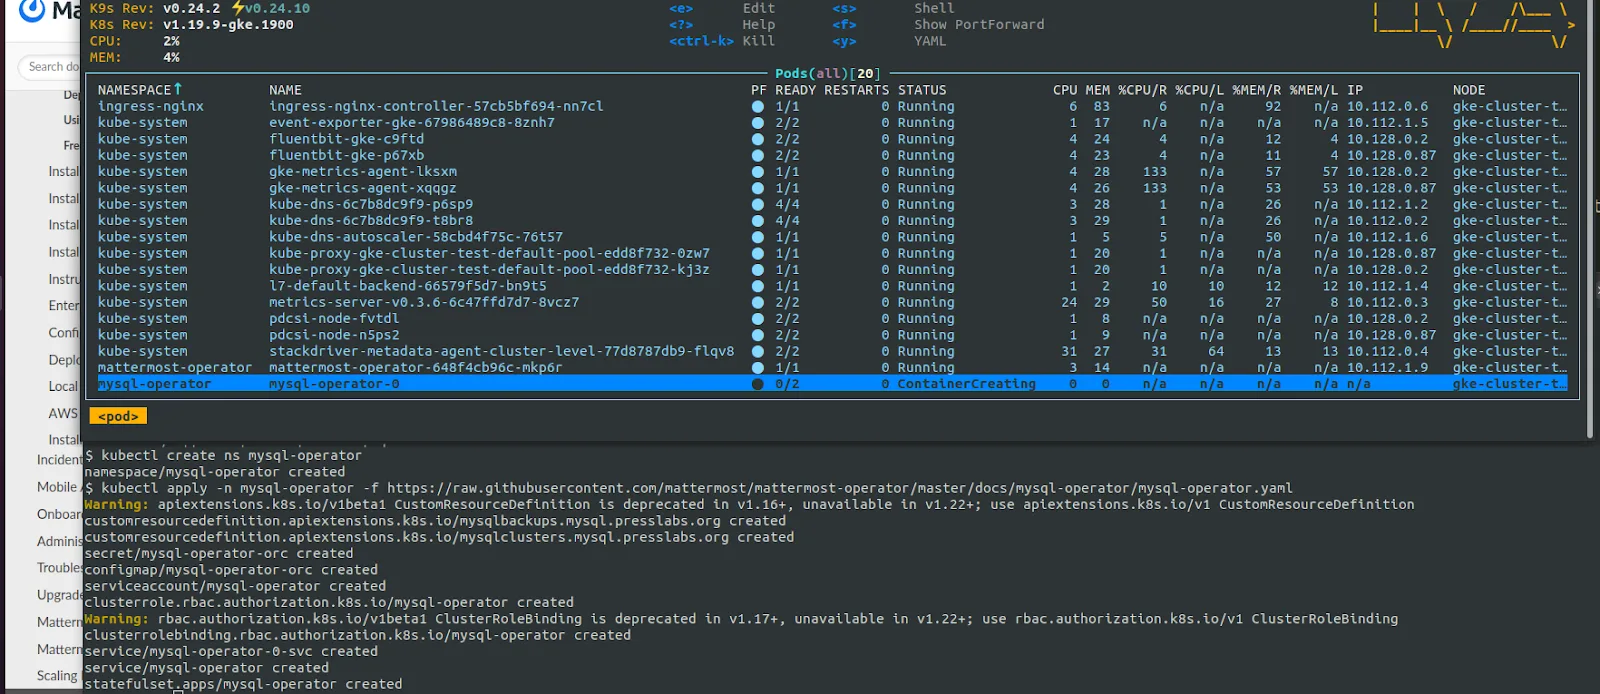Click the Shell shortcut hint

[x=934, y=8]
